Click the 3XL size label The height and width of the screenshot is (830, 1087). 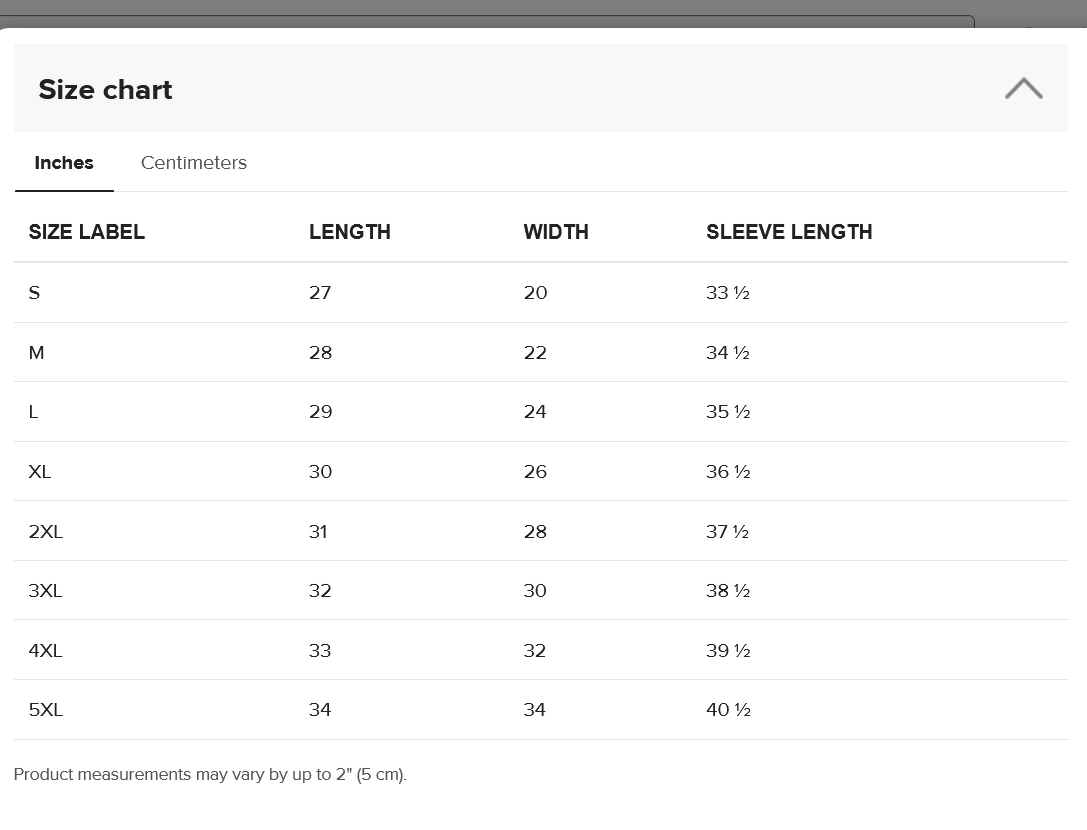click(x=46, y=591)
